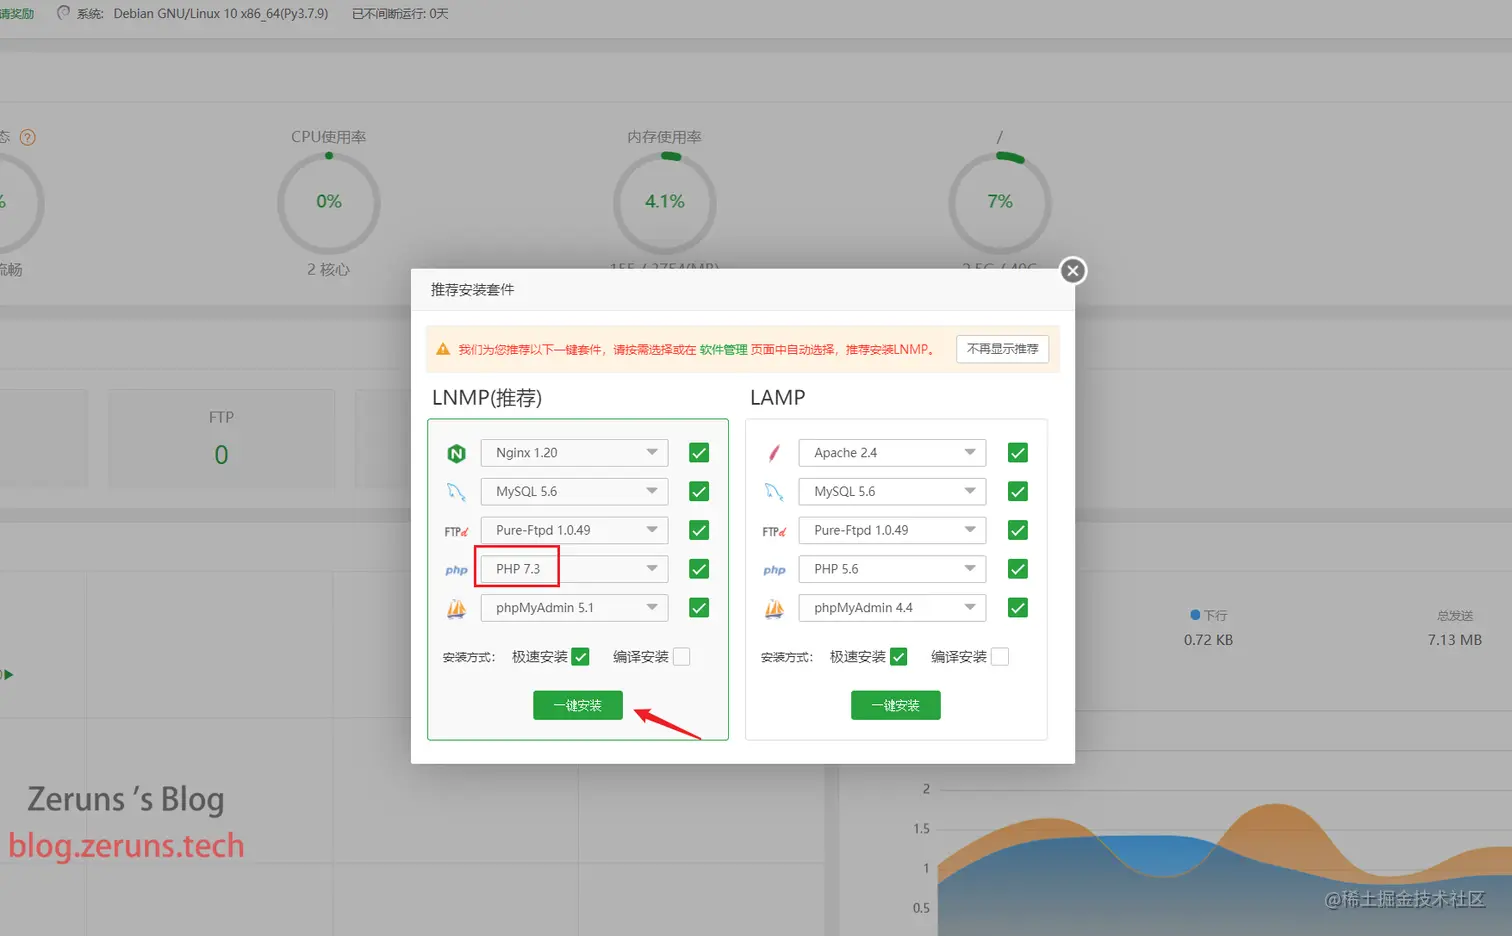Click the LNMP(推荐) heading

[x=487, y=398]
